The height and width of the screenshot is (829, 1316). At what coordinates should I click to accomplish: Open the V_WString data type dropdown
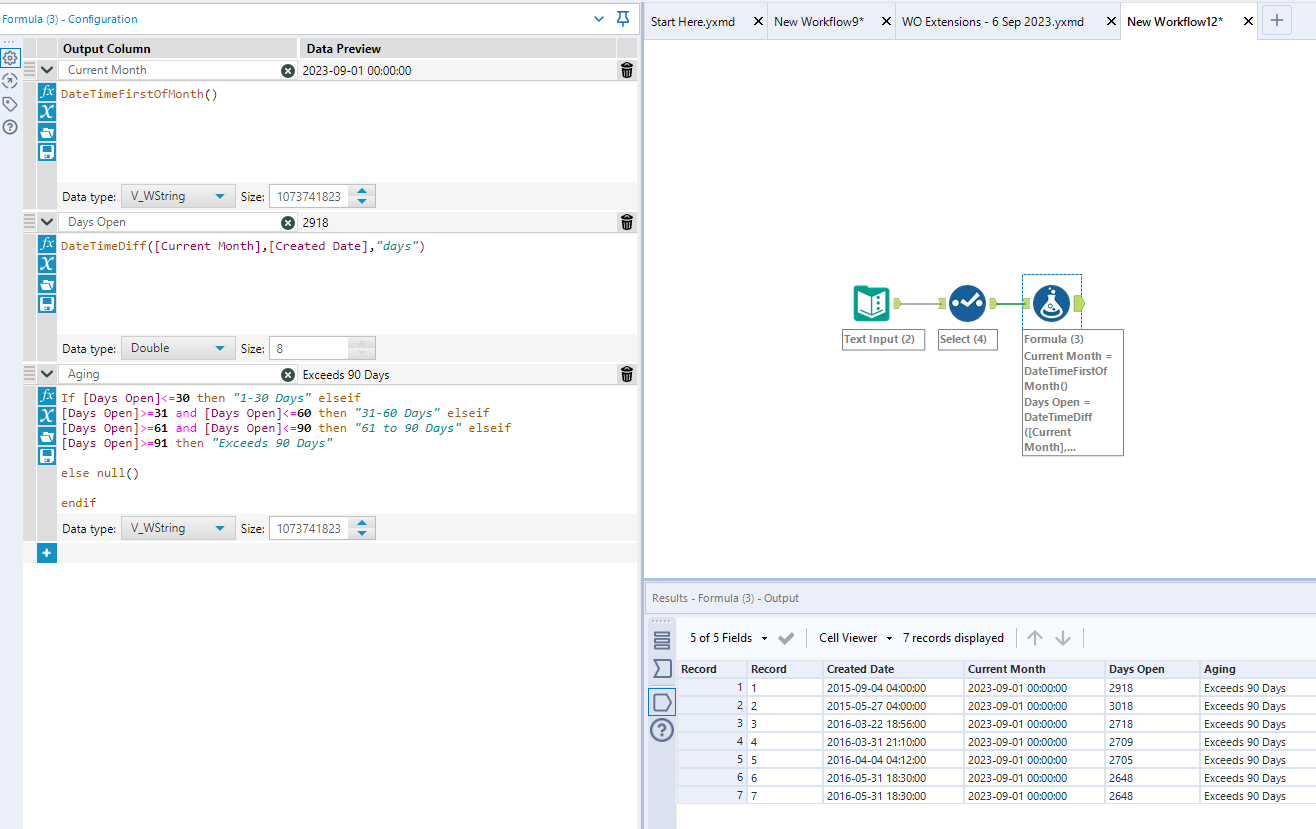tap(177, 195)
